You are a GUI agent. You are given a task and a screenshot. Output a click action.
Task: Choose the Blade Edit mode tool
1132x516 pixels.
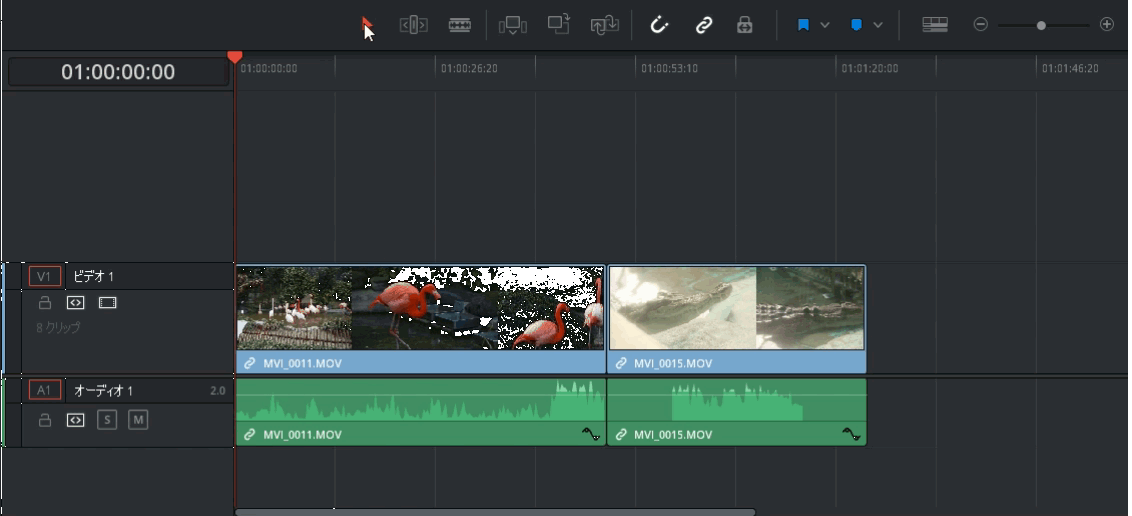click(x=460, y=25)
